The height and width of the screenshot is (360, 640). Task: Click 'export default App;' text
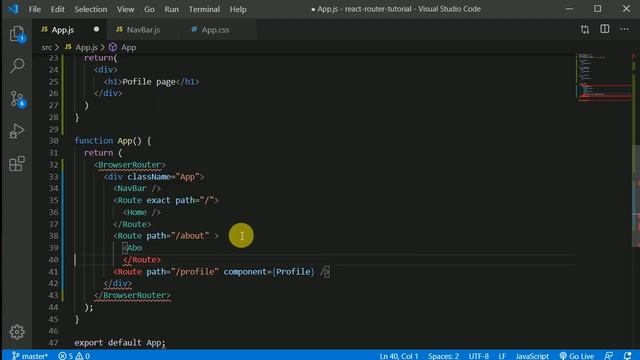tap(120, 342)
